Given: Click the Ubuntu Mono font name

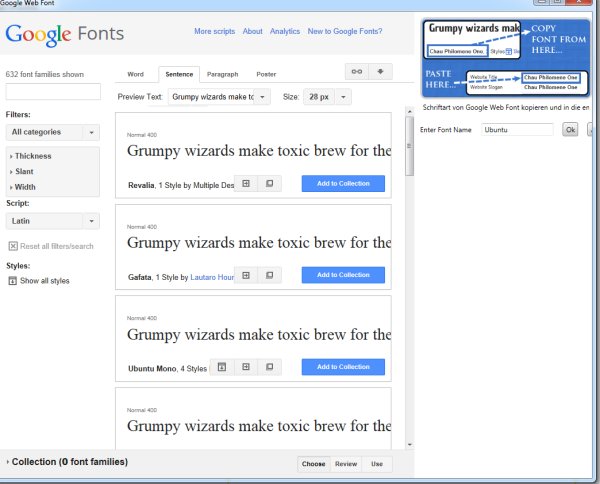Looking at the screenshot, I should 152,368.
